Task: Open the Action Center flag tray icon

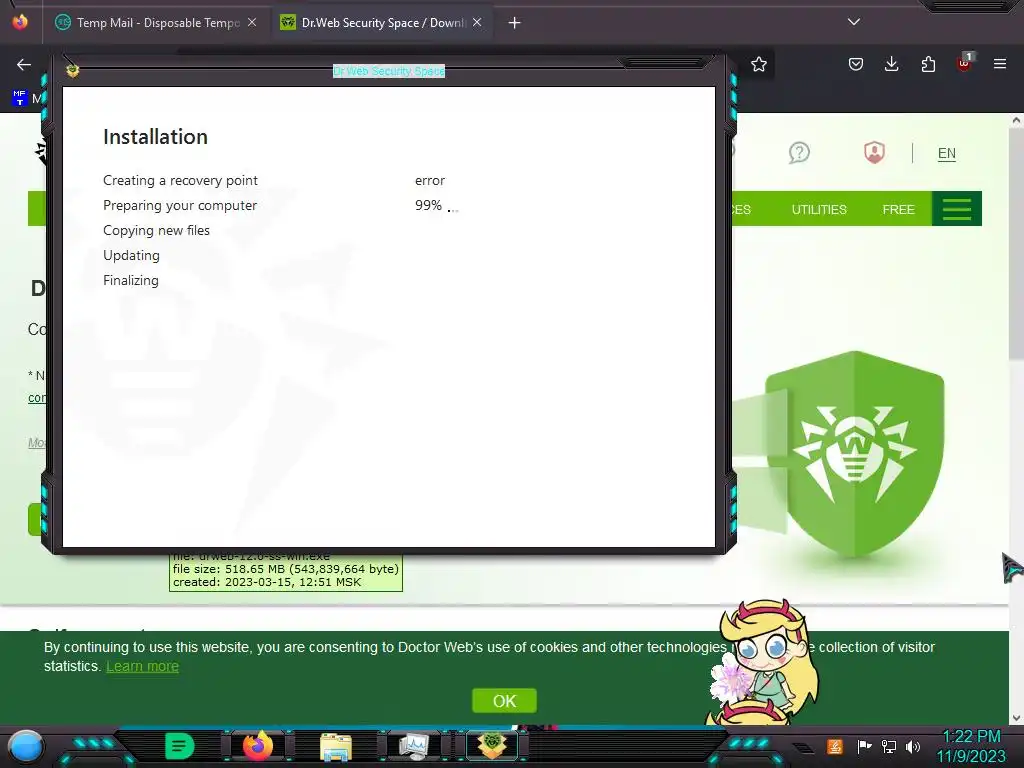Action: click(864, 746)
